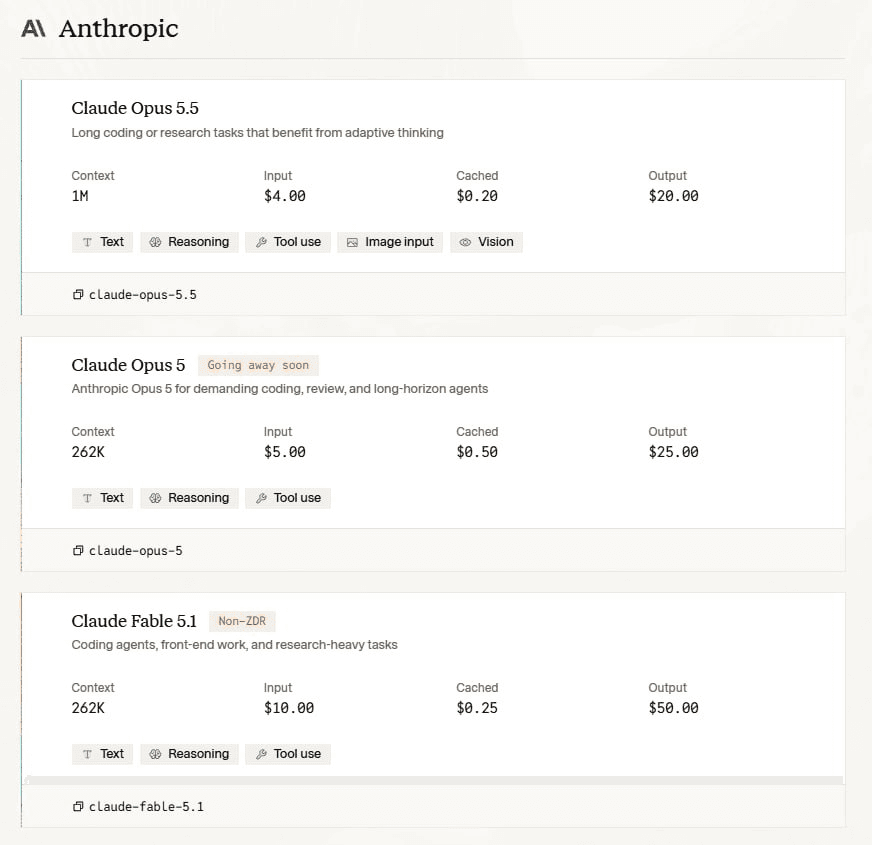872x845 pixels.
Task: Click the "$0.20" cached price
Action: pos(477,196)
